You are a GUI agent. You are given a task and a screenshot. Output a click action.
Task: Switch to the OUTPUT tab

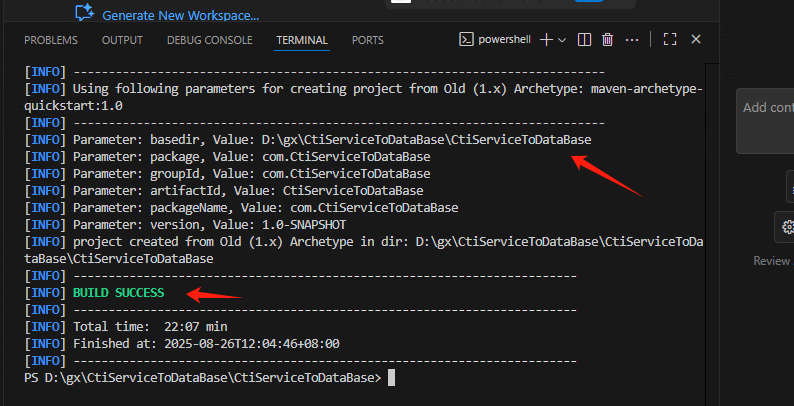122,40
